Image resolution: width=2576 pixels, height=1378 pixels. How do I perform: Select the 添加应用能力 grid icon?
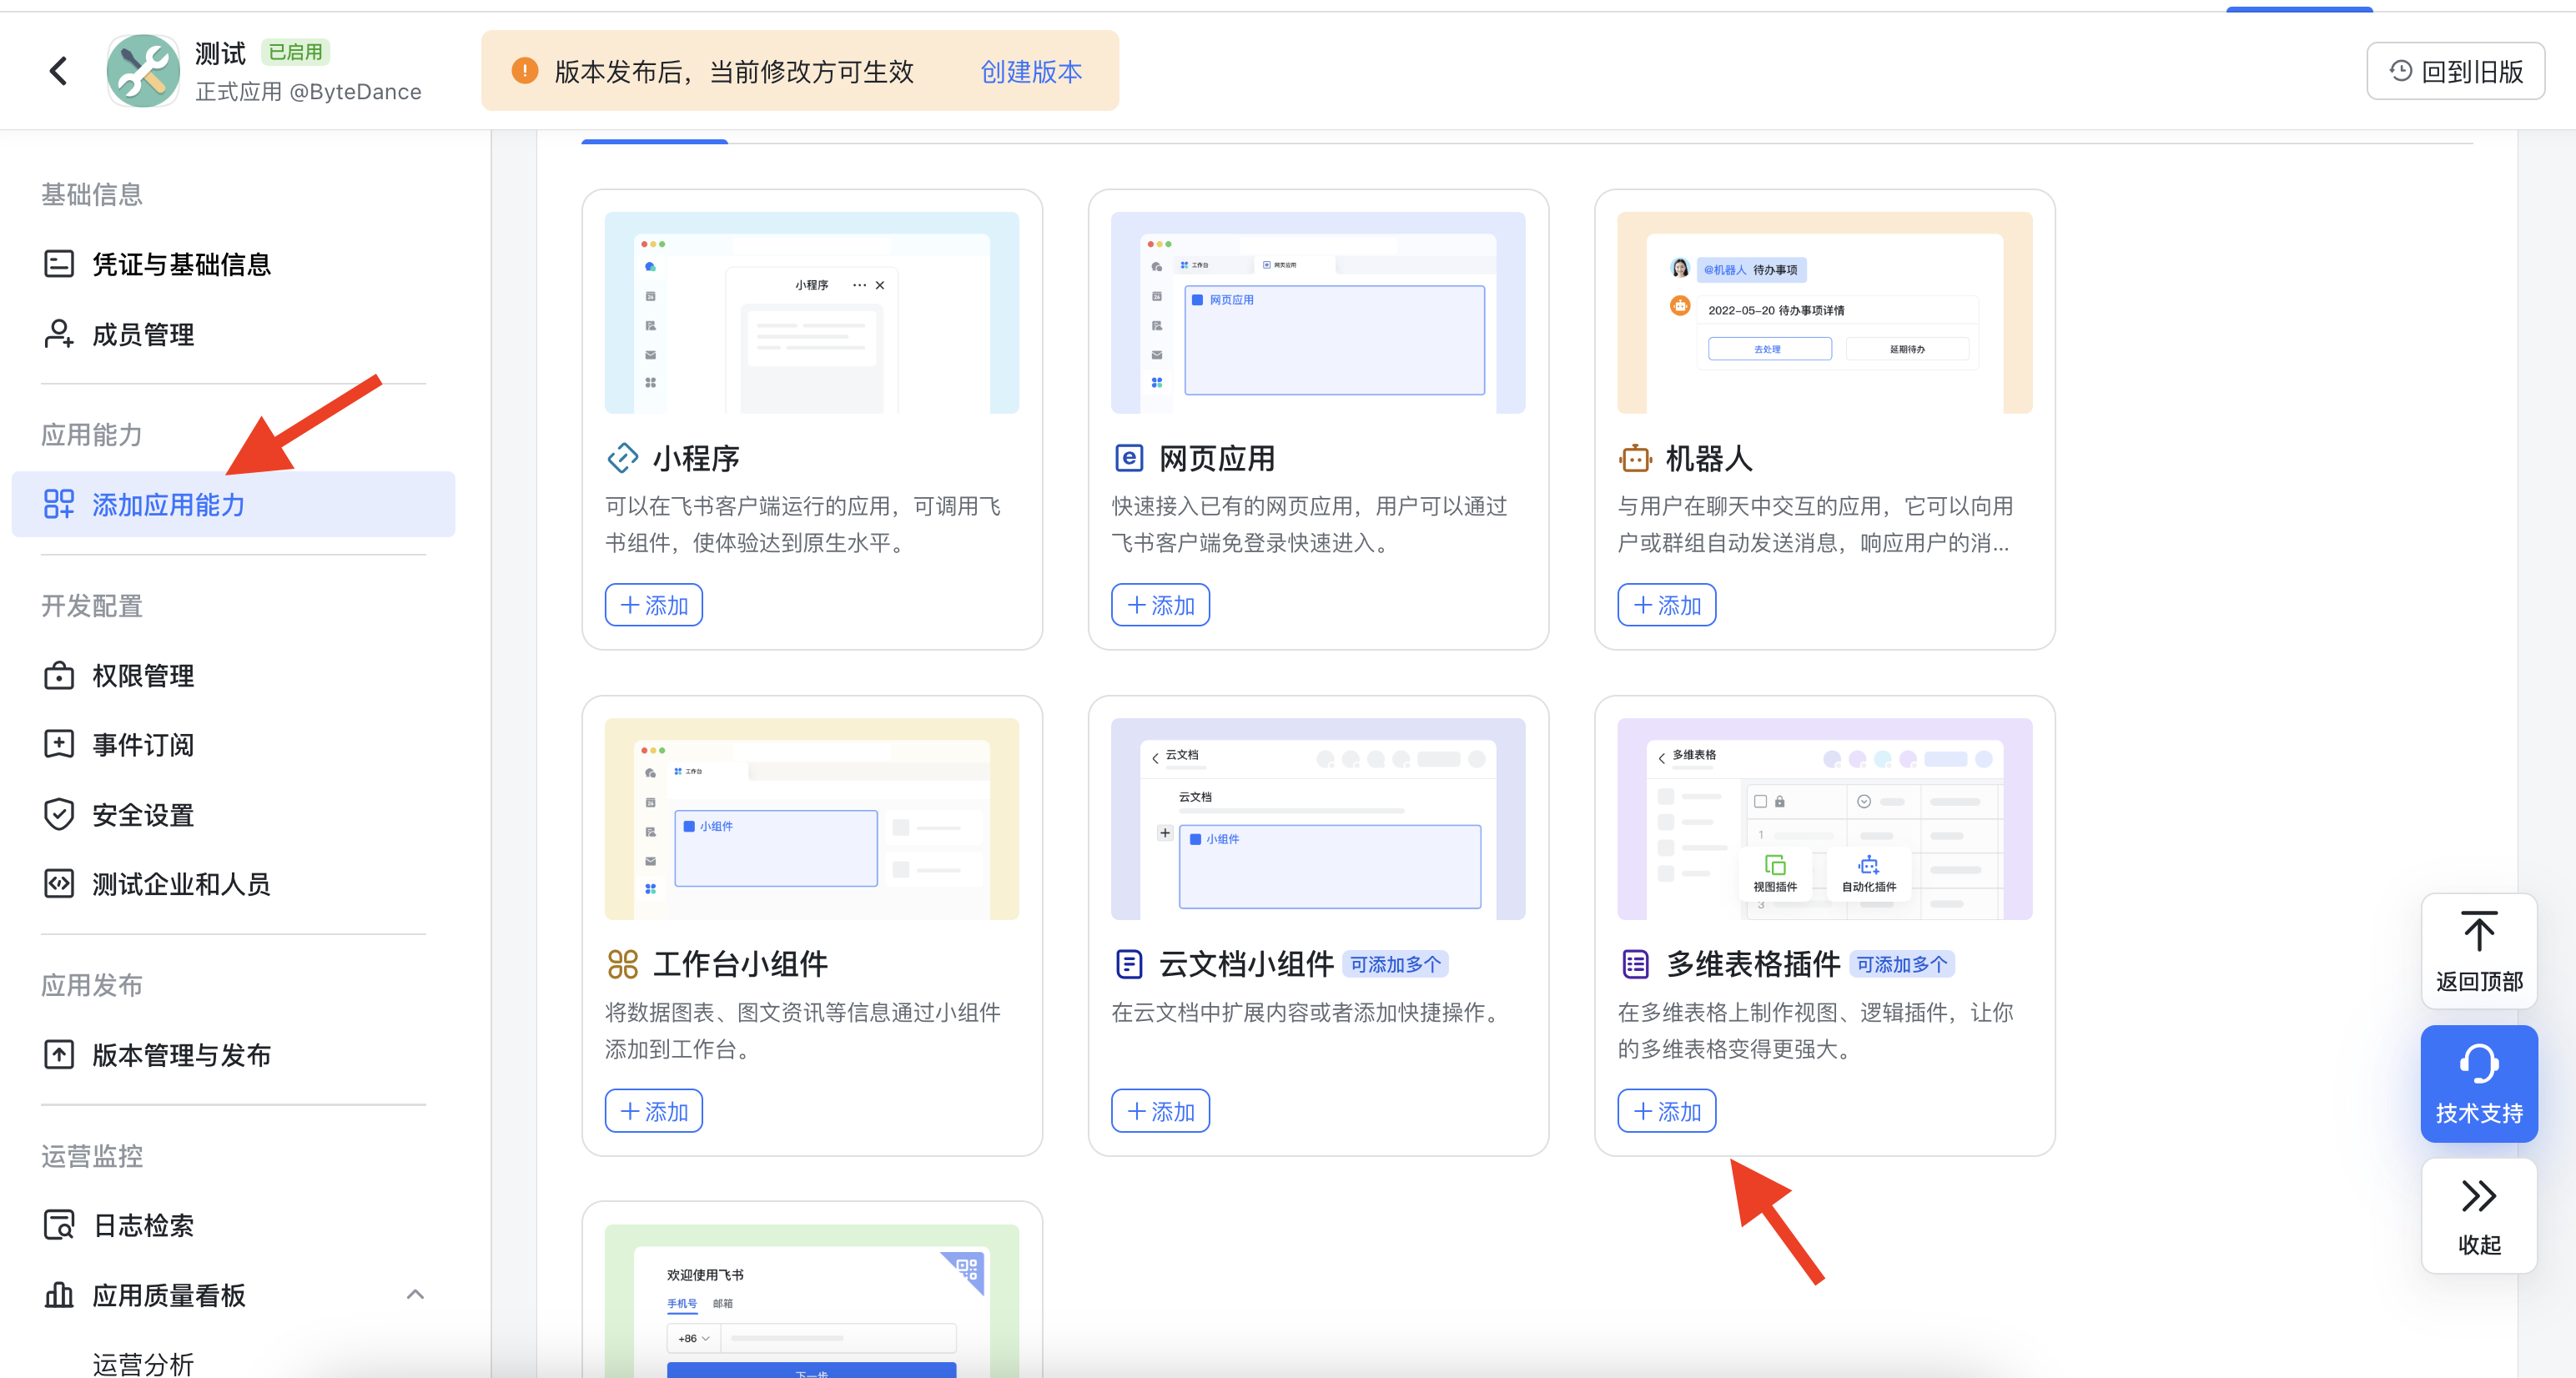(x=60, y=504)
